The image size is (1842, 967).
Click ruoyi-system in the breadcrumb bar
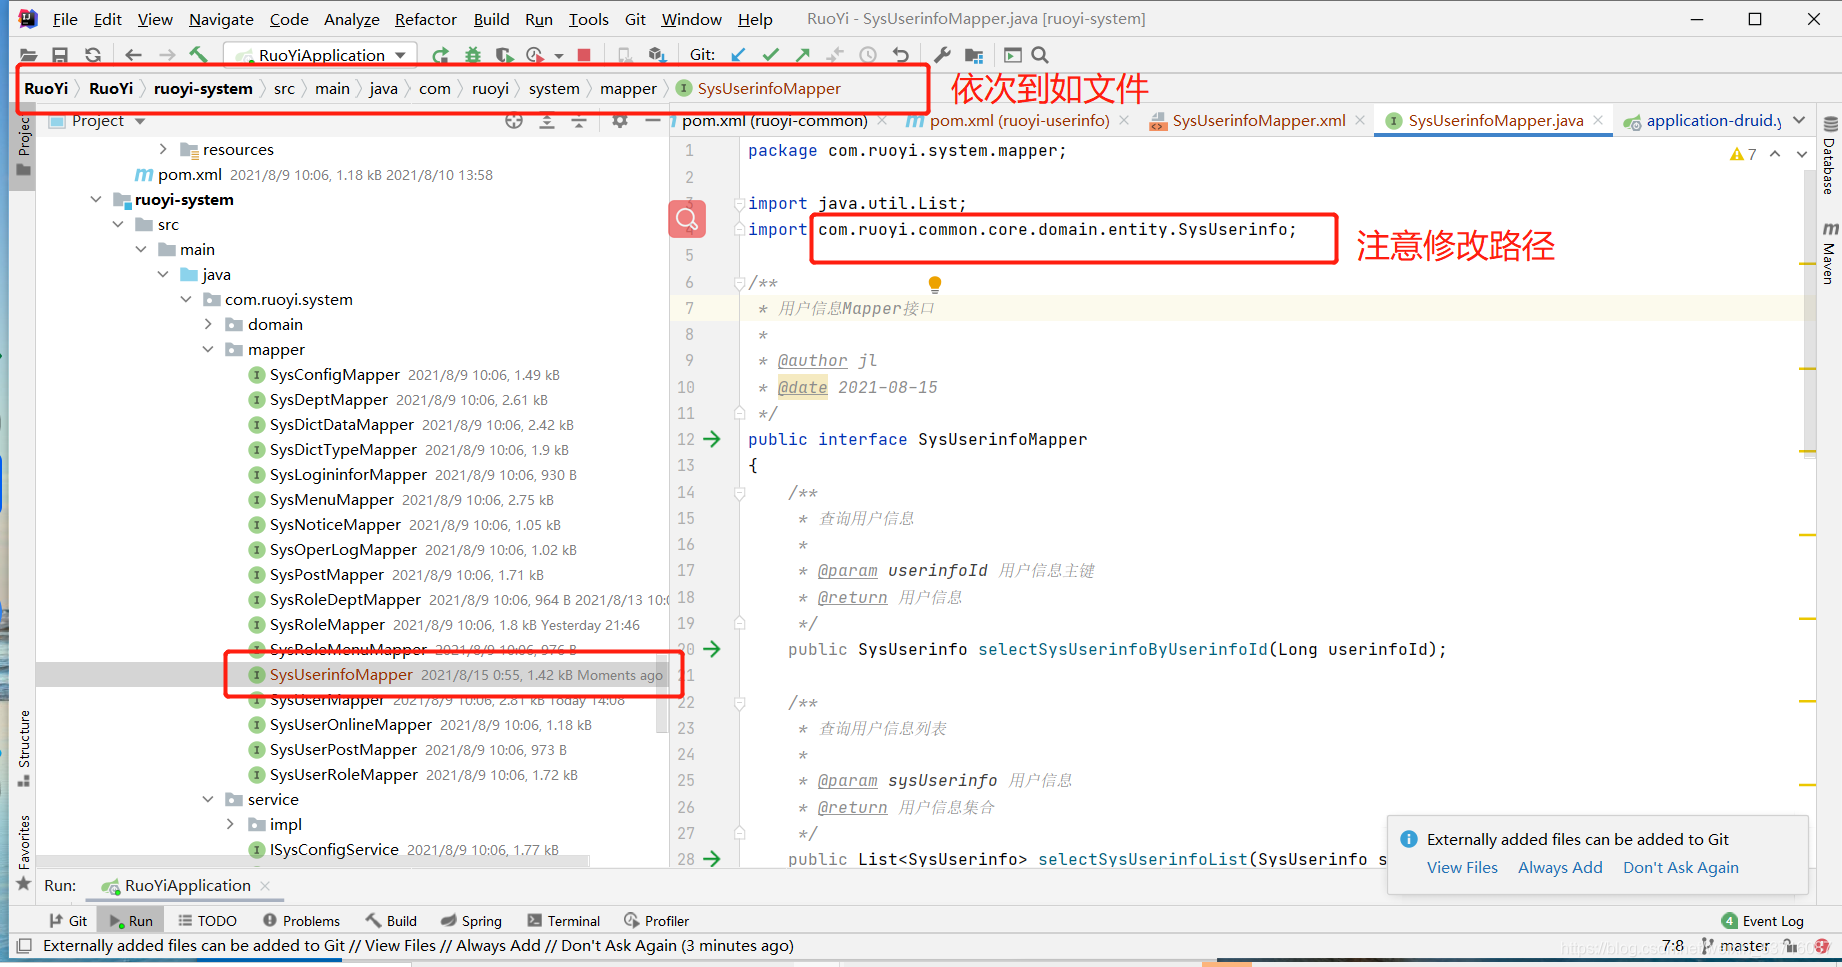[203, 89]
